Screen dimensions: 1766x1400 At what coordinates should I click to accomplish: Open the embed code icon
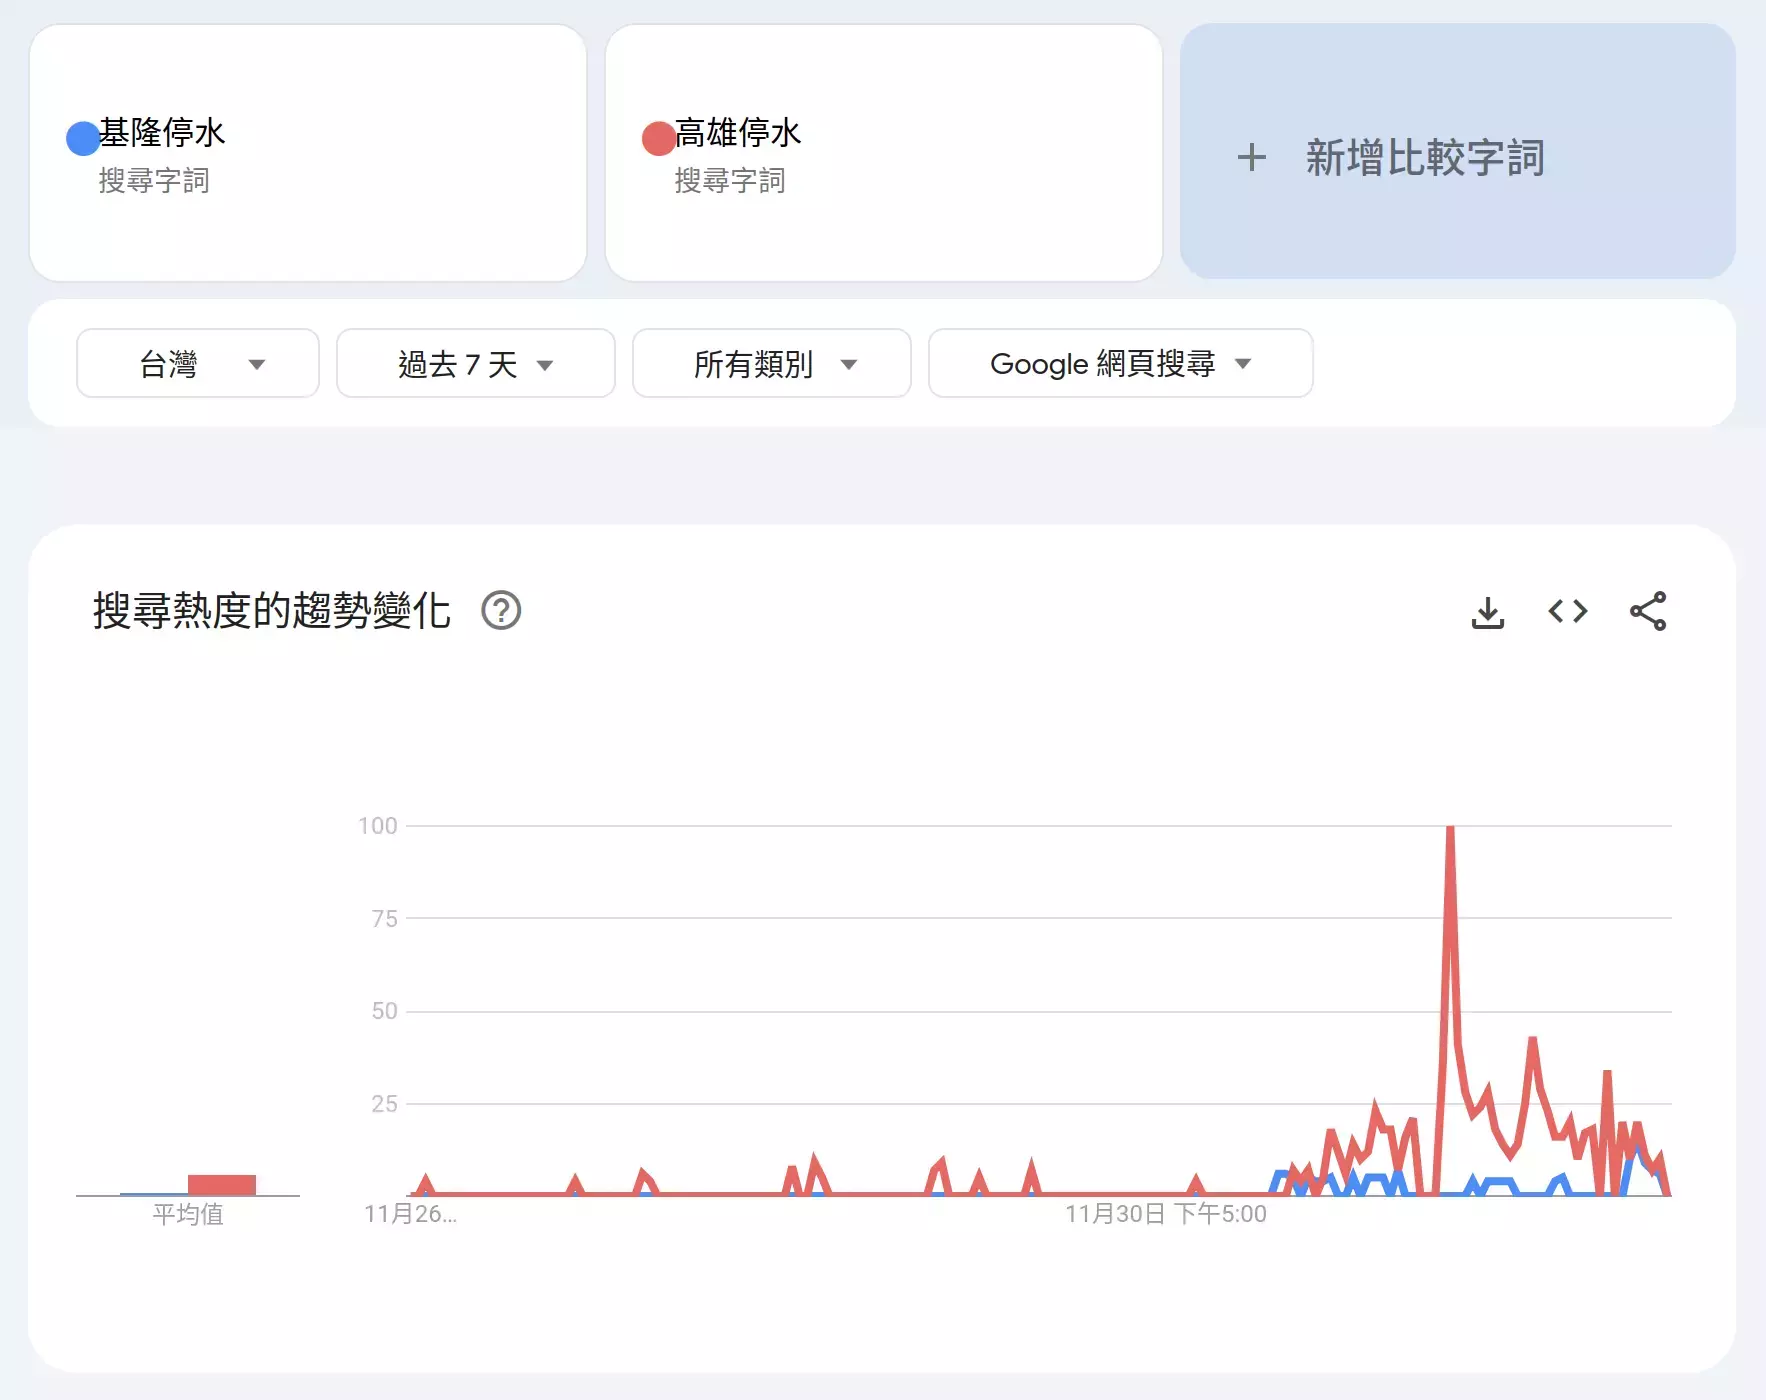pyautogui.click(x=1567, y=611)
